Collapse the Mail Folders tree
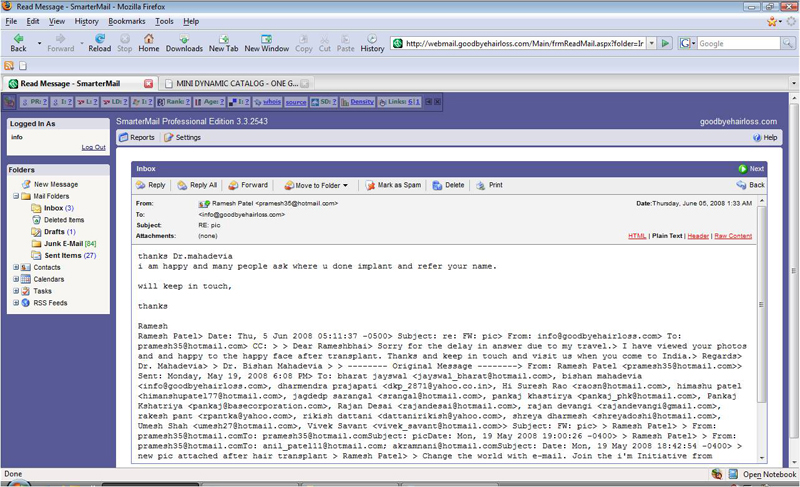The image size is (800, 487). click(x=16, y=196)
